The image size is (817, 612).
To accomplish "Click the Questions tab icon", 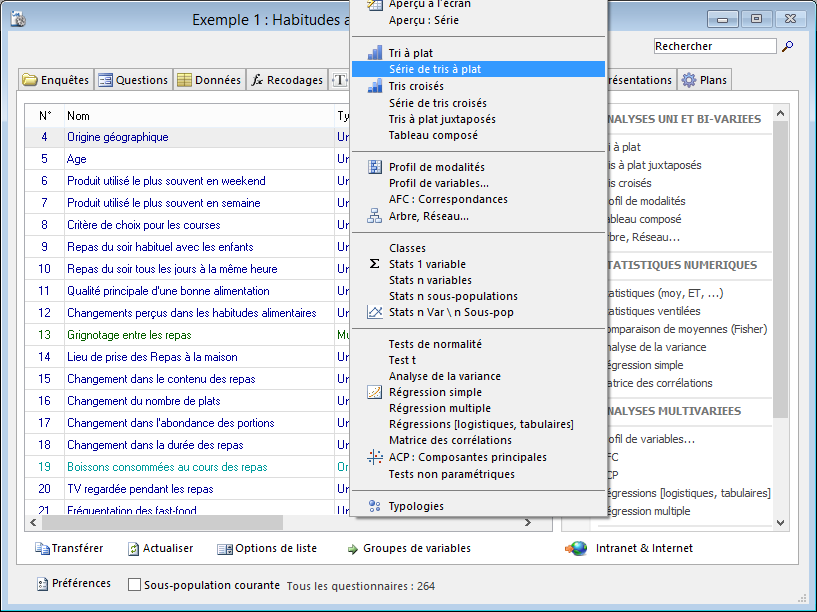I will pyautogui.click(x=105, y=80).
